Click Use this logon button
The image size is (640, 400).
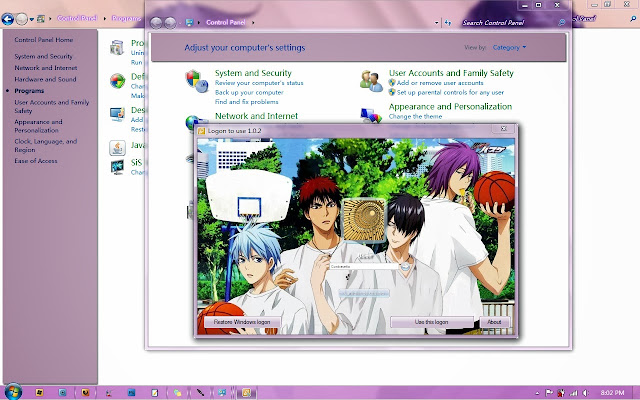pyautogui.click(x=431, y=322)
